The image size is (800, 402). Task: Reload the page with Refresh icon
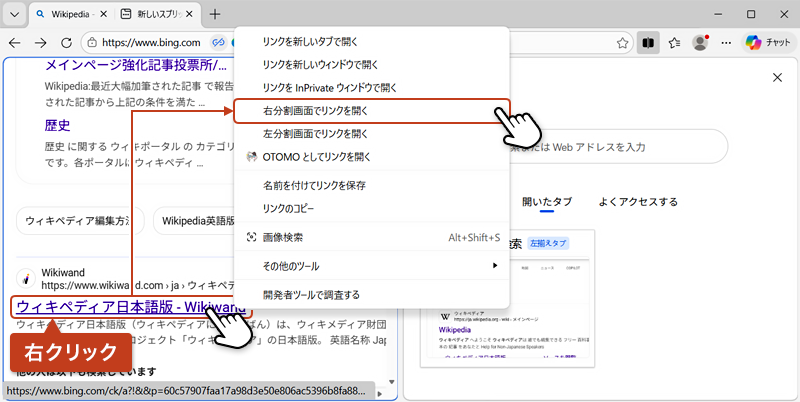67,43
